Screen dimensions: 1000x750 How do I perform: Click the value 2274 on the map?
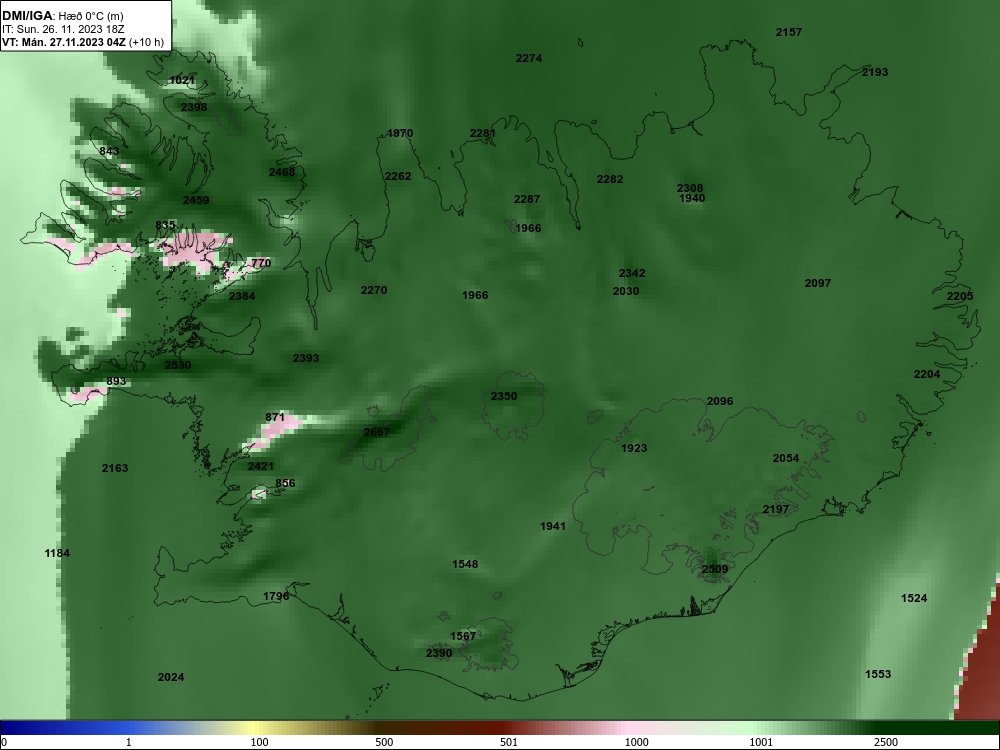pos(529,58)
